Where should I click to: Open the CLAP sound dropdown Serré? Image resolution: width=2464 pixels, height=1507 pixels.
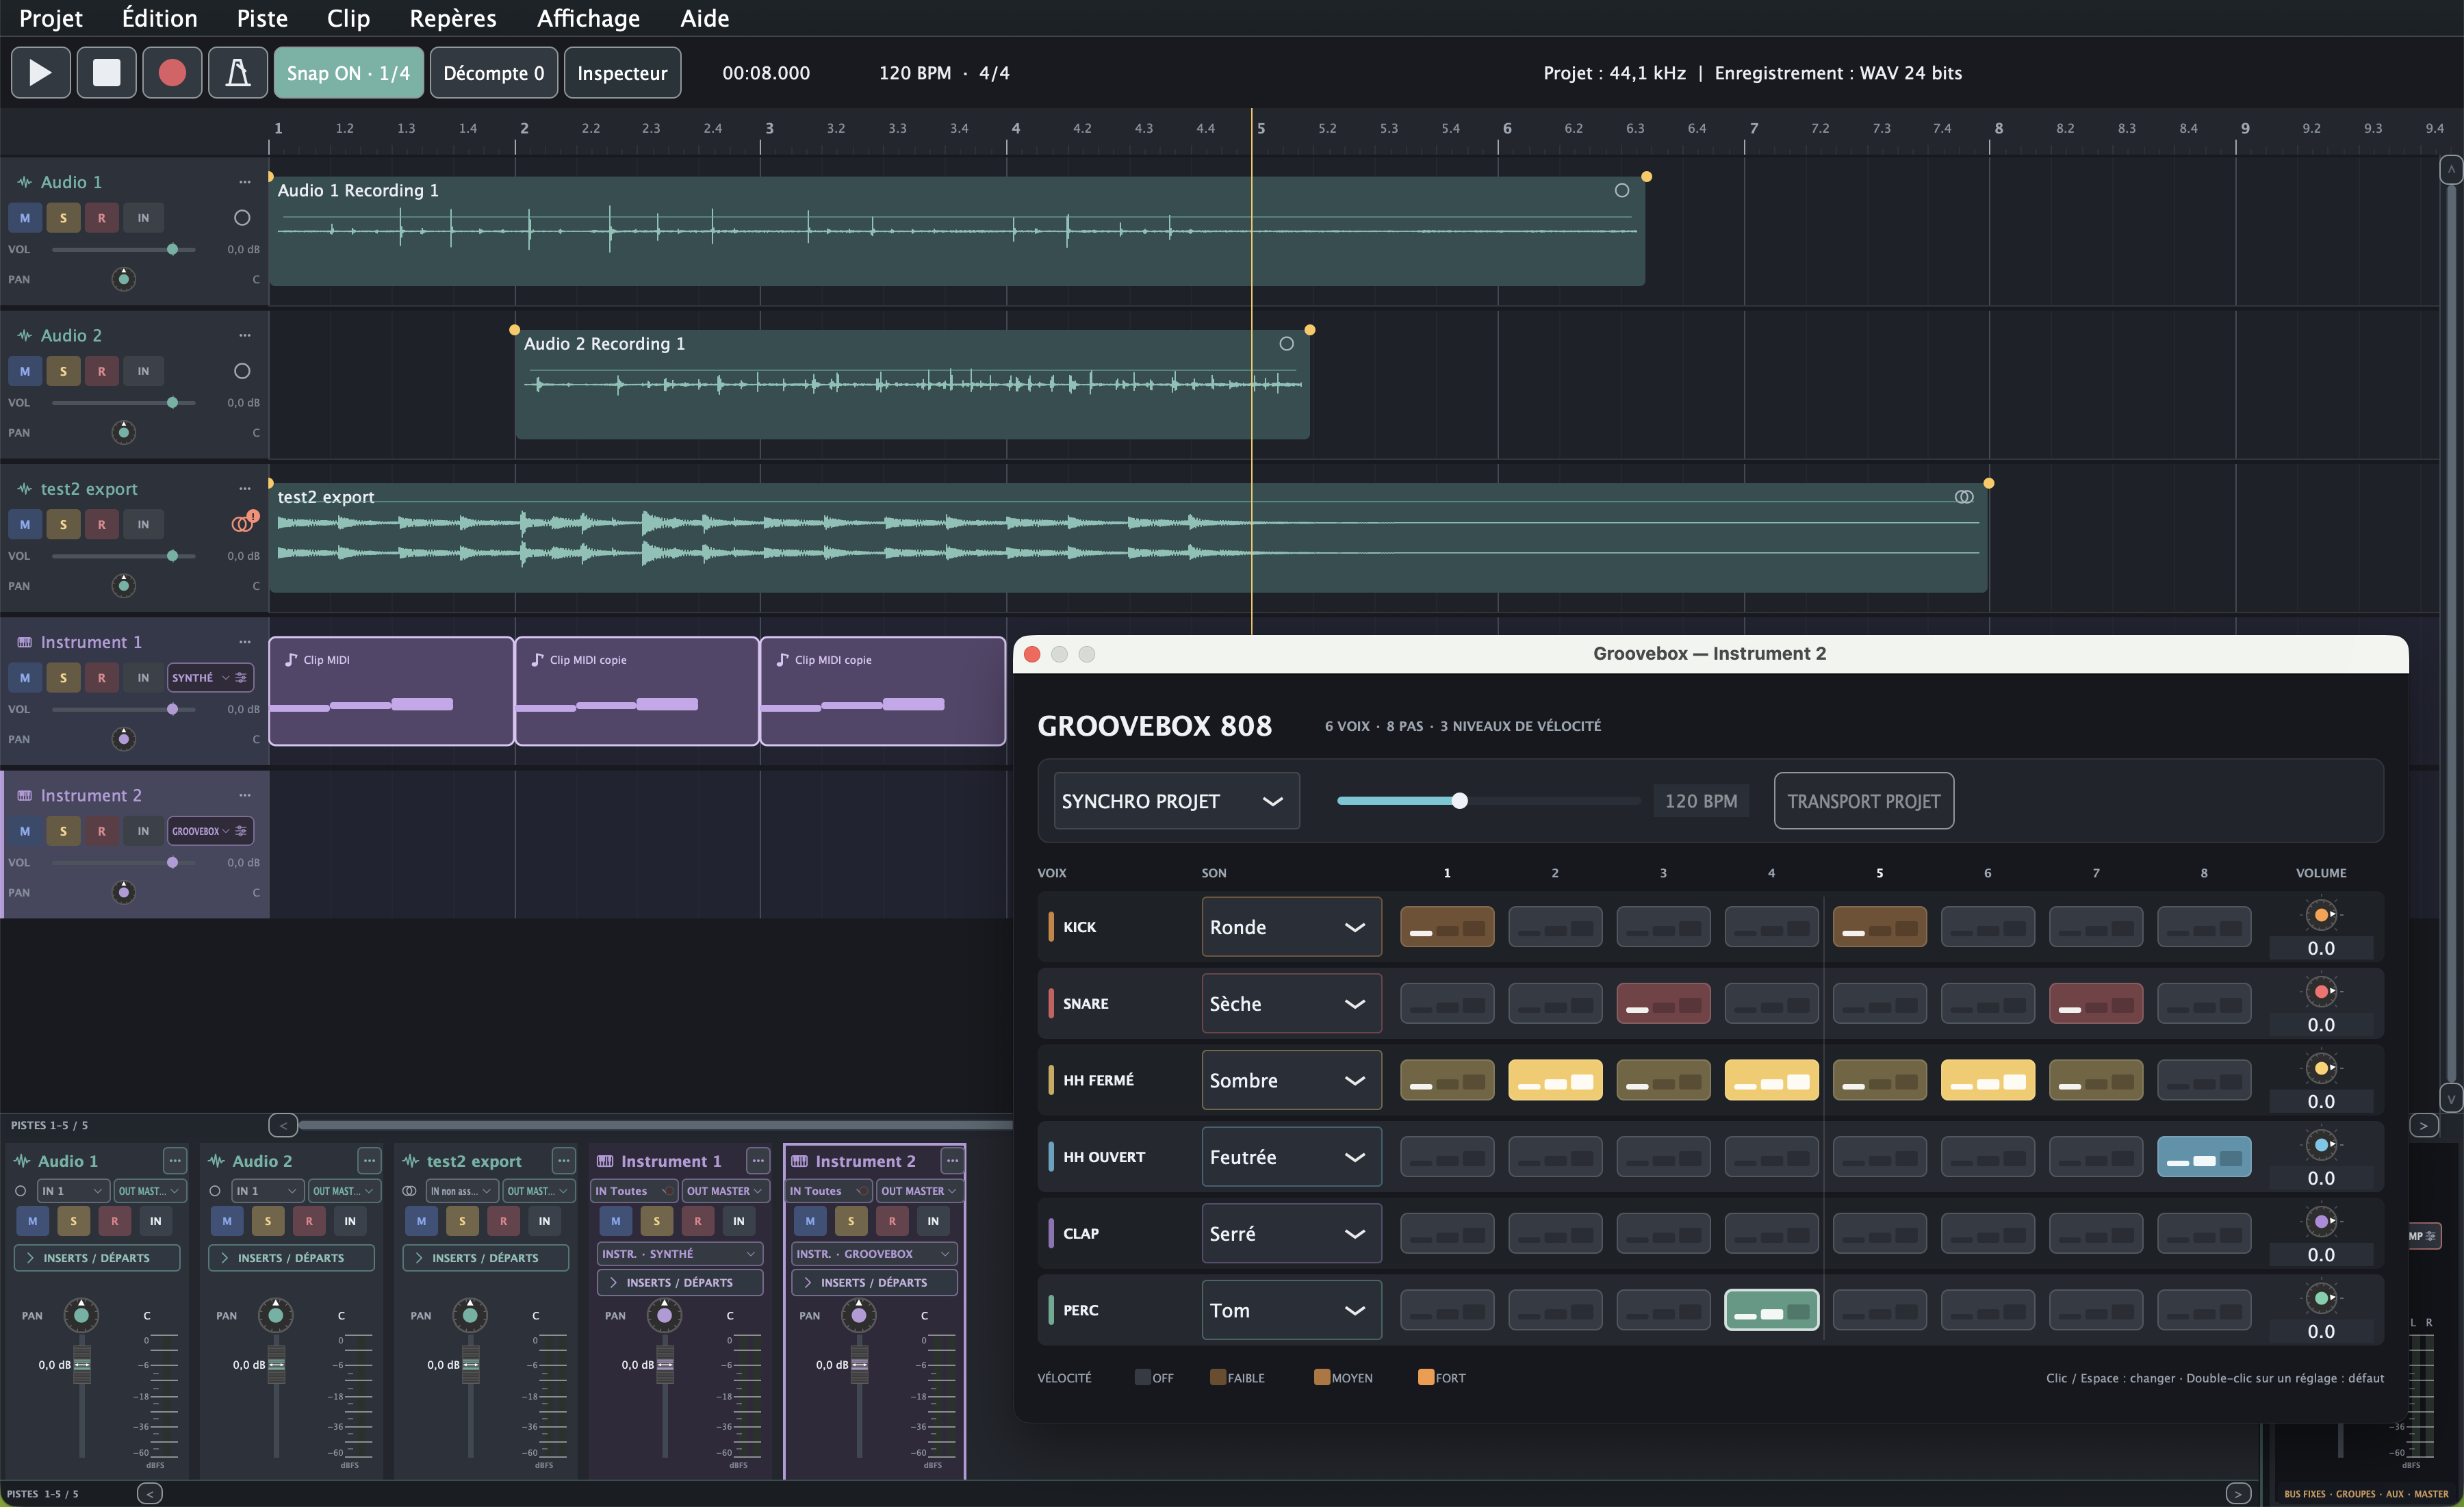pos(1291,1233)
